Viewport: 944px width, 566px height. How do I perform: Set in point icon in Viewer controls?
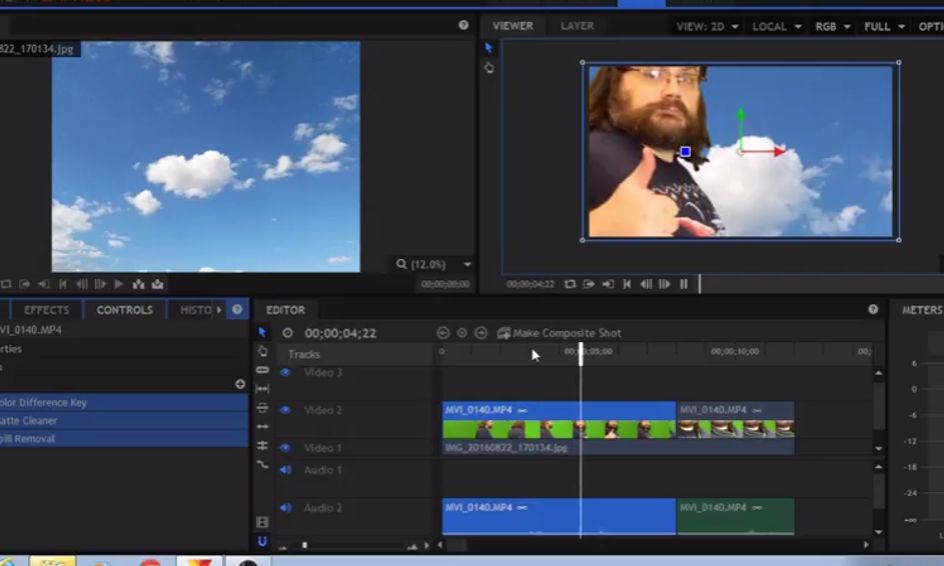point(589,284)
